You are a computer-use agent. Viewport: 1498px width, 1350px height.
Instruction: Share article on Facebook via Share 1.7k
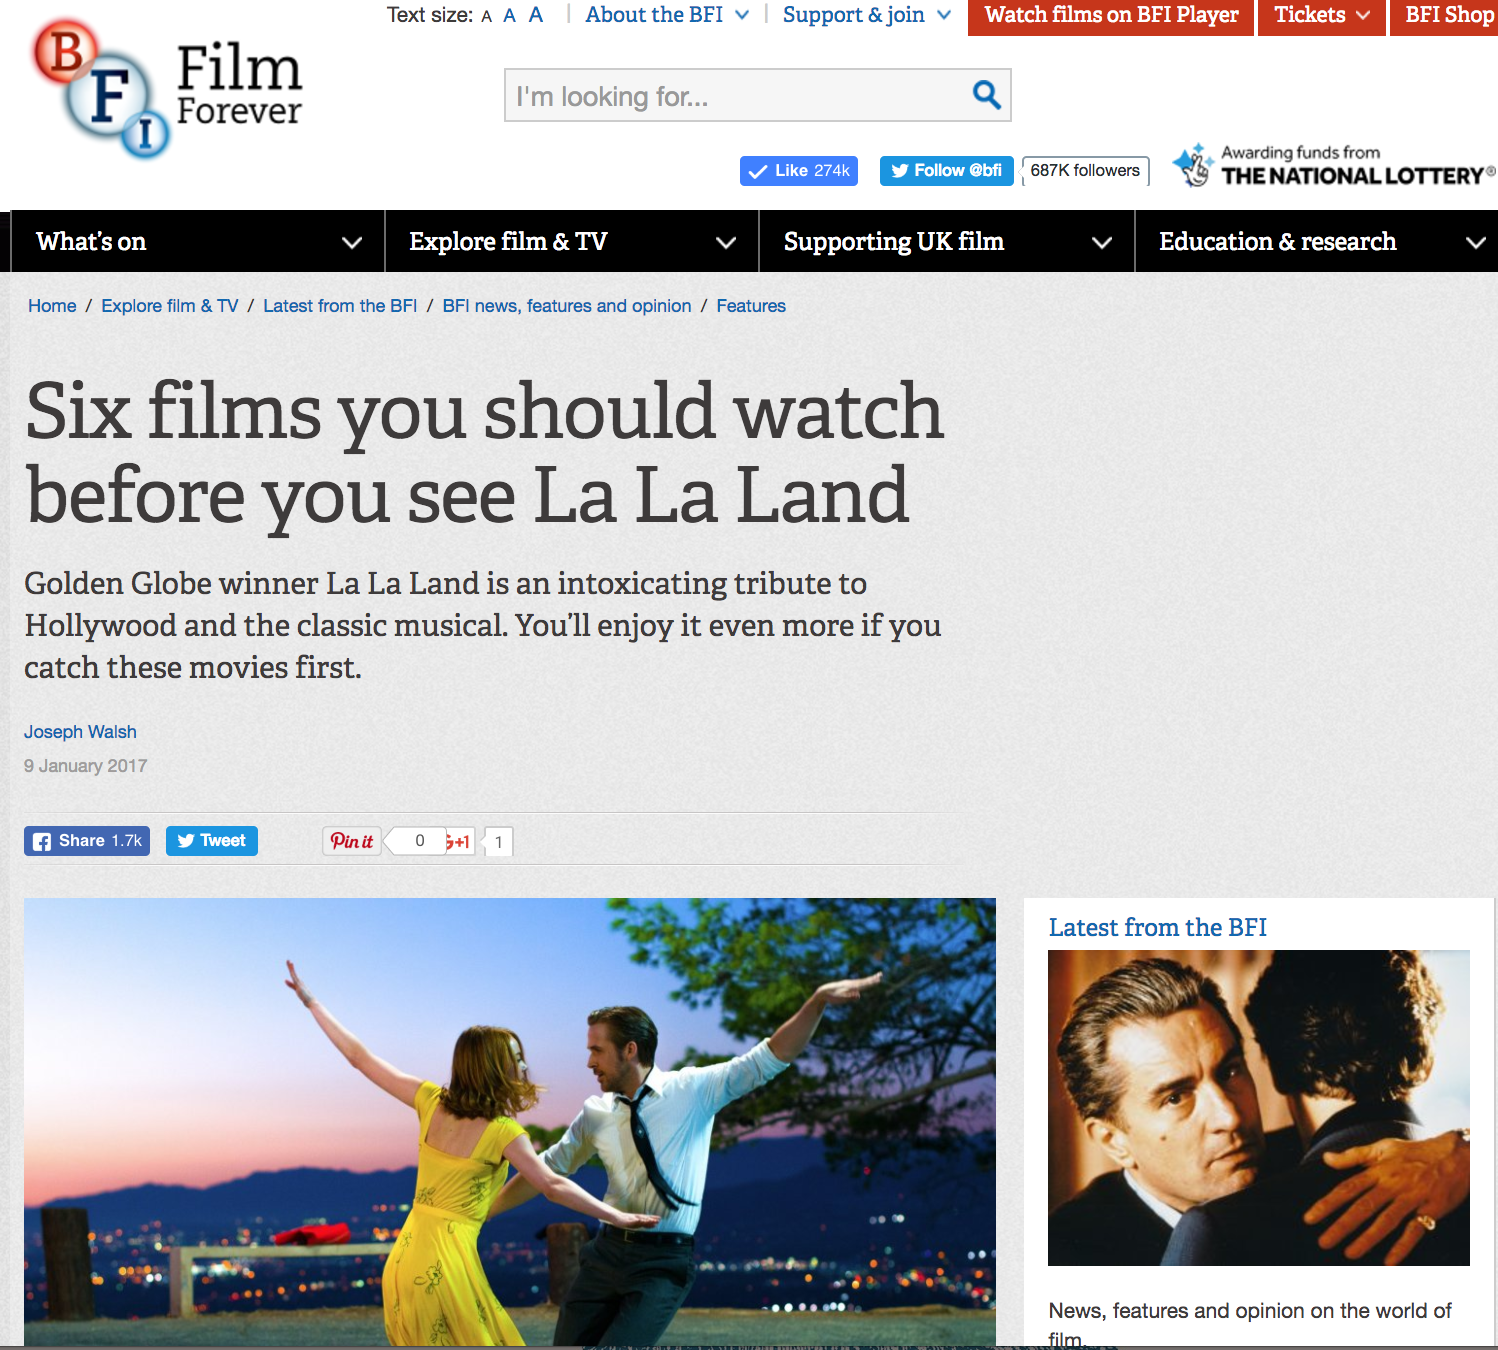tap(87, 841)
